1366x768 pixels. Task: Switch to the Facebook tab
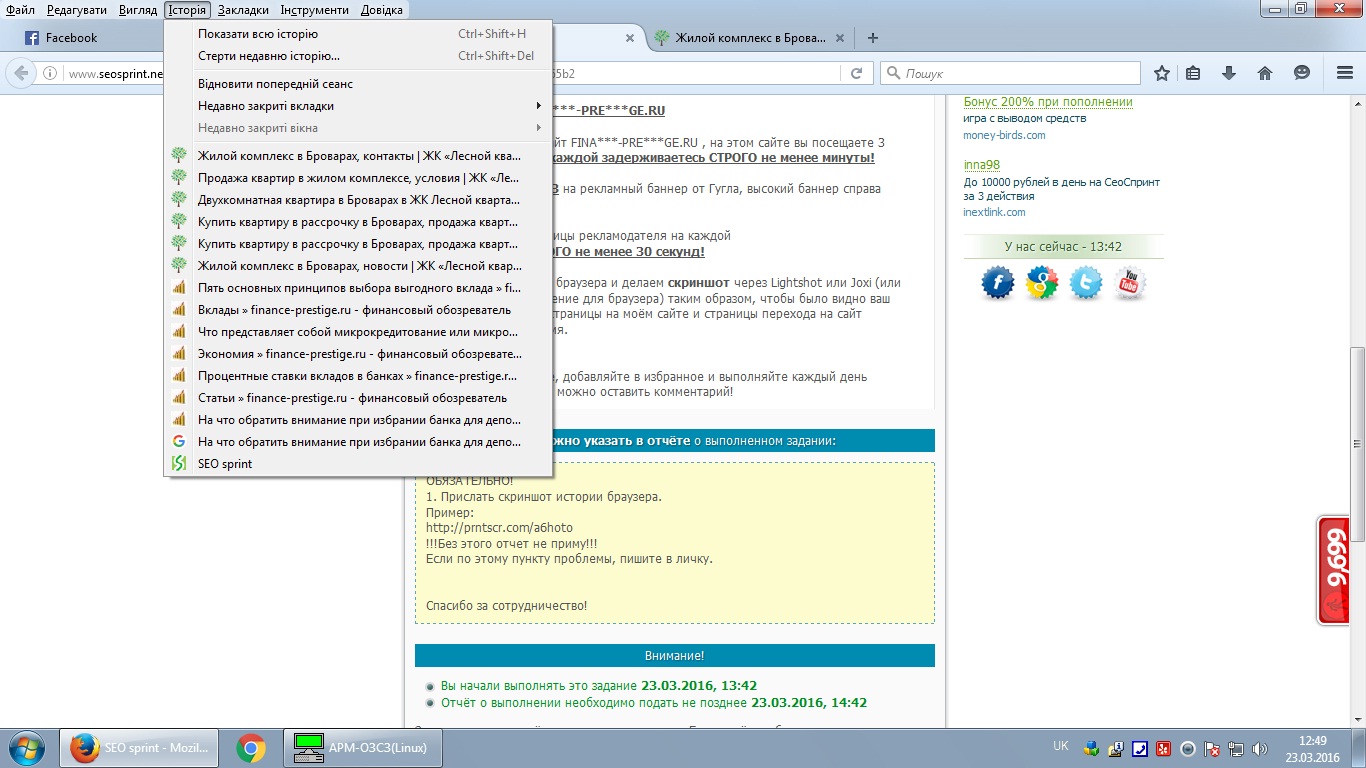(x=85, y=38)
